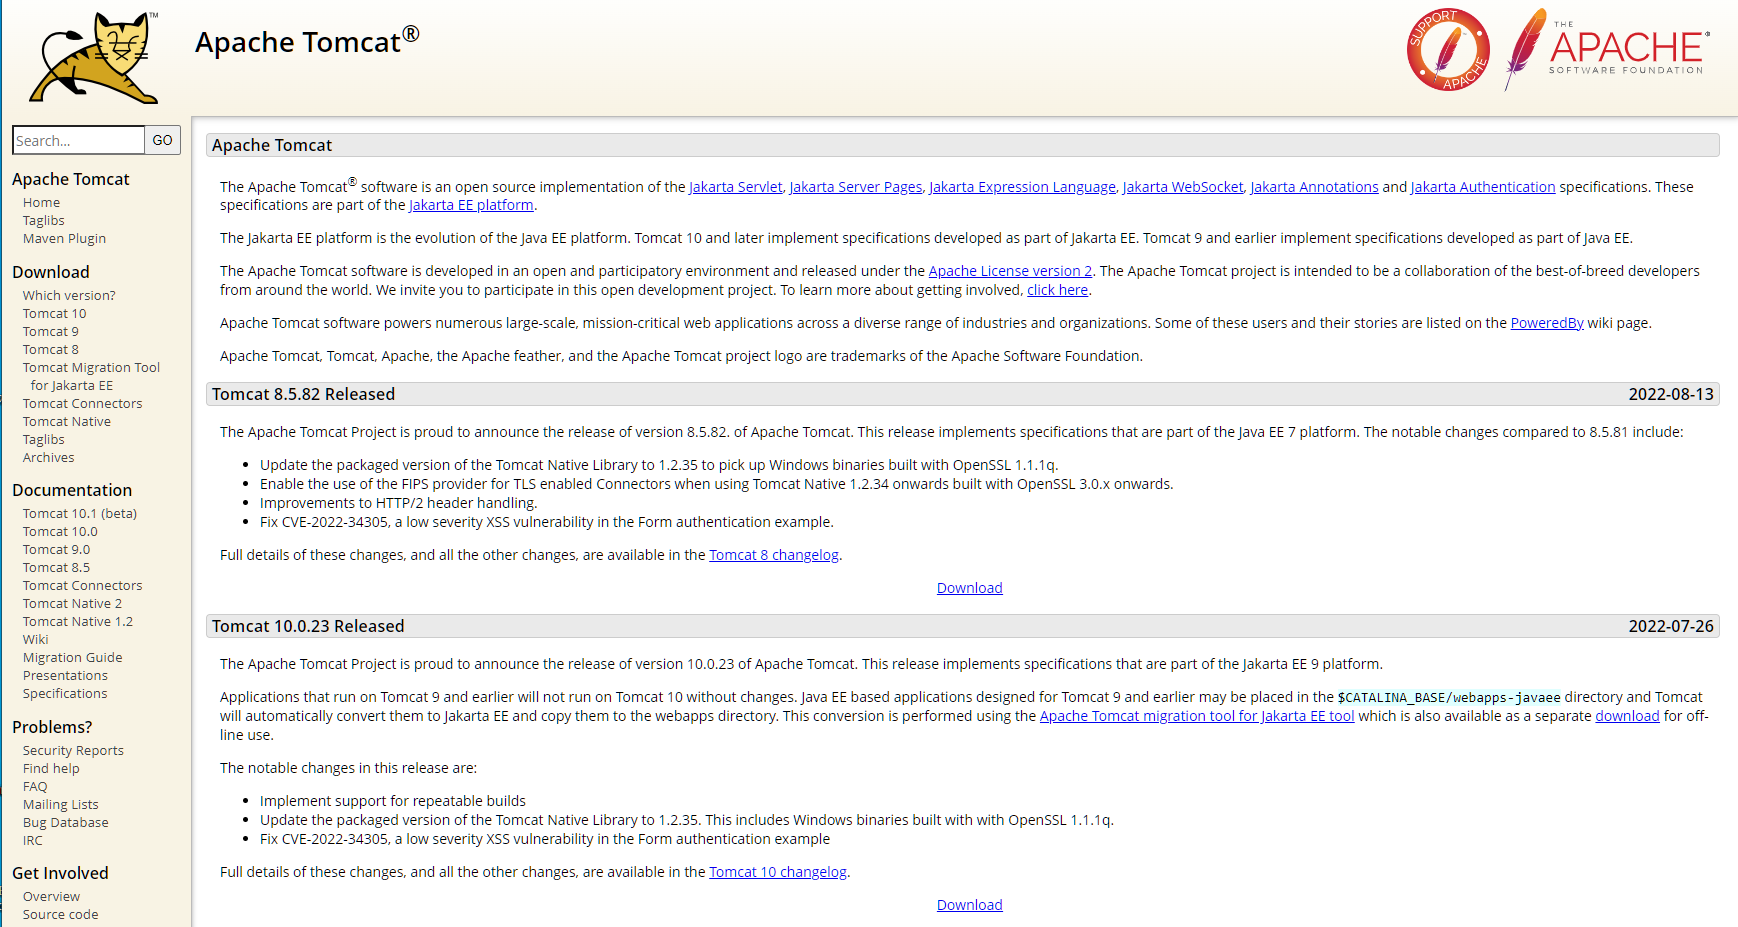Open Tomcat Native 1.2 documentation

[78, 621]
